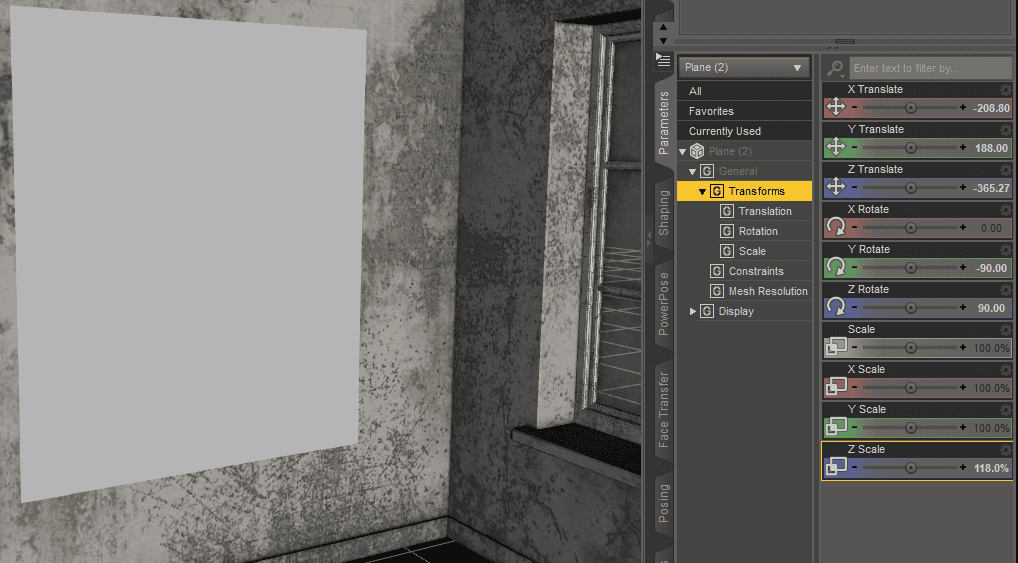Select the Scale group in tree
Viewport: 1018px width, 563px height.
click(x=752, y=251)
